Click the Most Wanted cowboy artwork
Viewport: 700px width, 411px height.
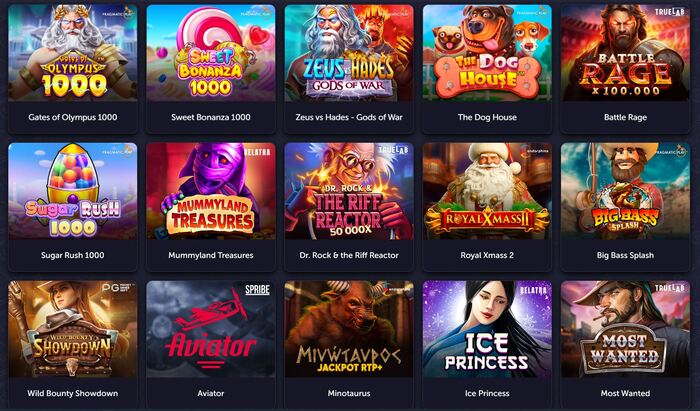pyautogui.click(x=625, y=329)
